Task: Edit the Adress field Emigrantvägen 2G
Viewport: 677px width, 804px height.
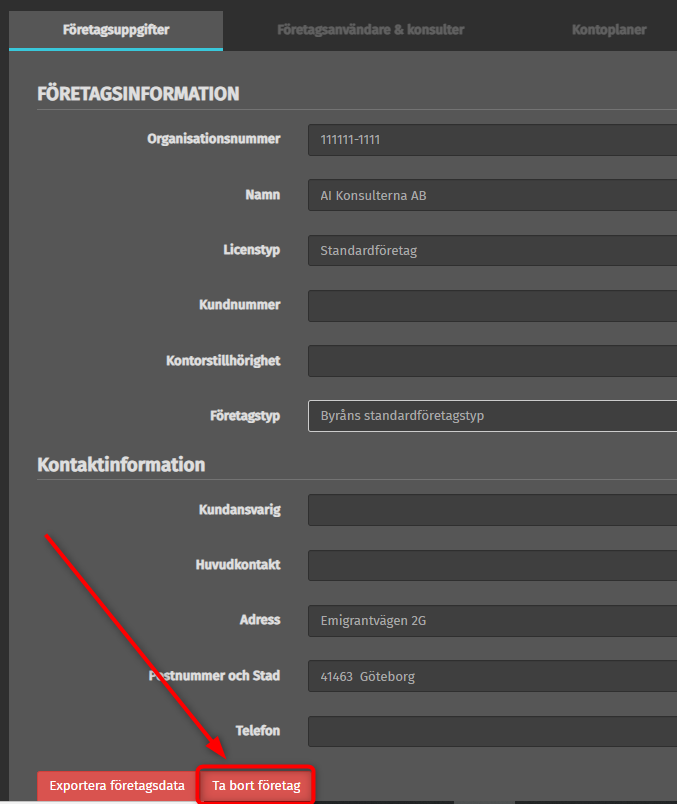Action: click(492, 620)
